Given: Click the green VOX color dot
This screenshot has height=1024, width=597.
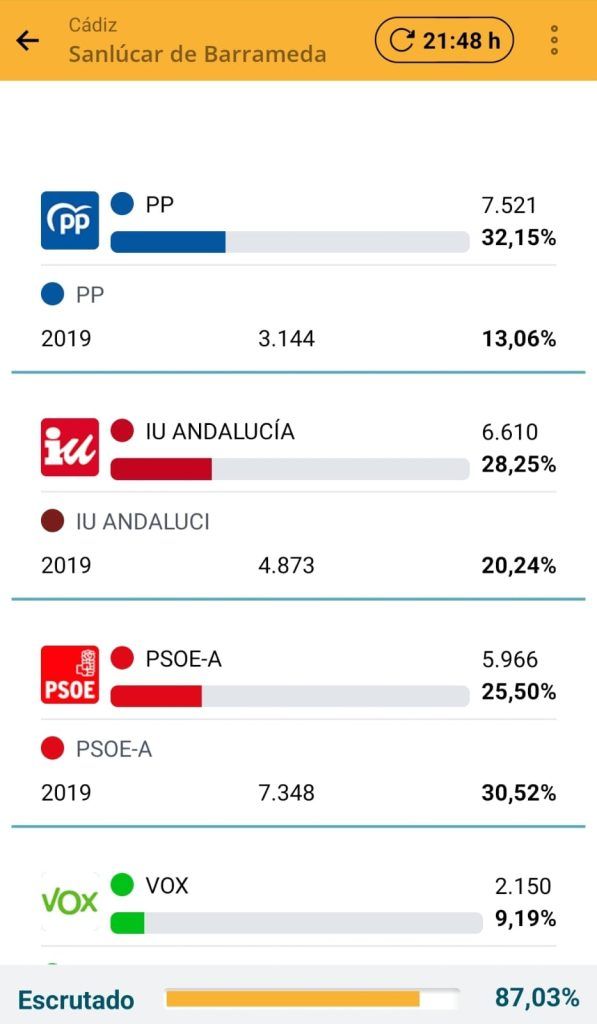Looking at the screenshot, I should [122, 885].
